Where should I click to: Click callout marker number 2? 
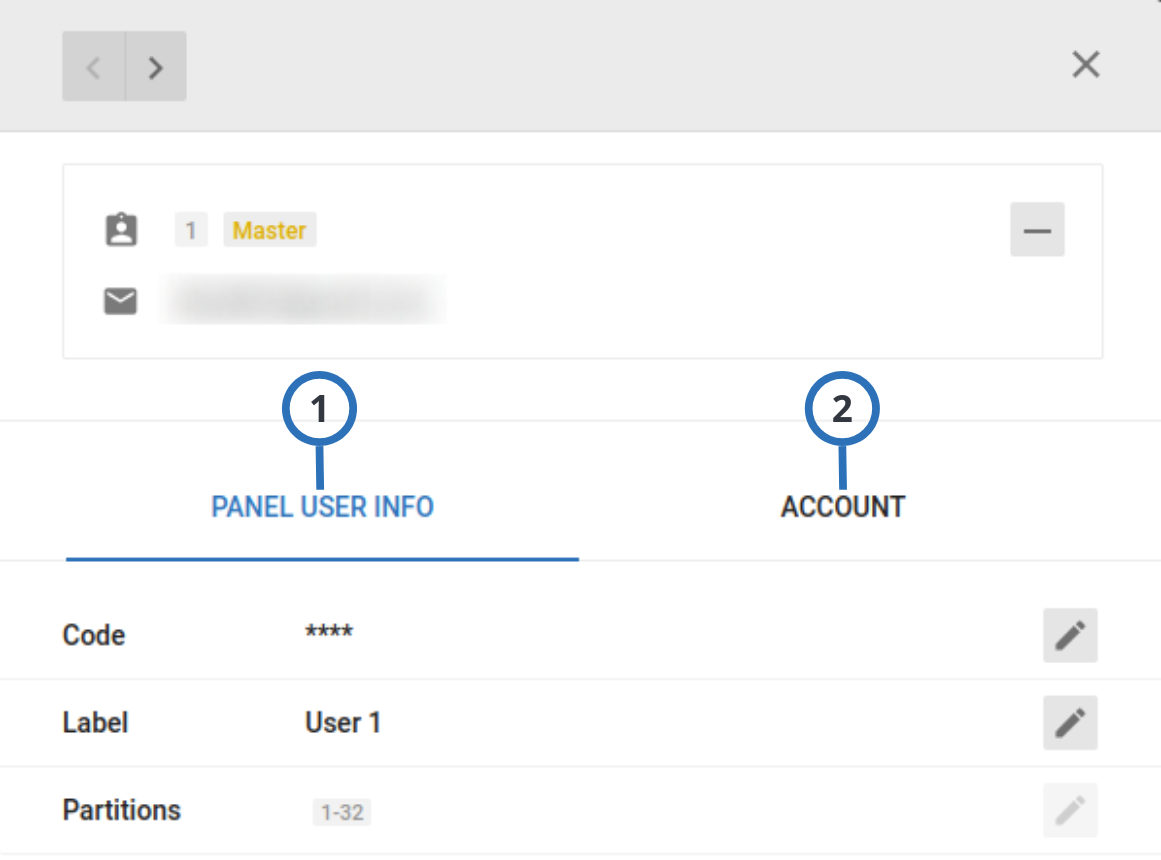point(842,410)
